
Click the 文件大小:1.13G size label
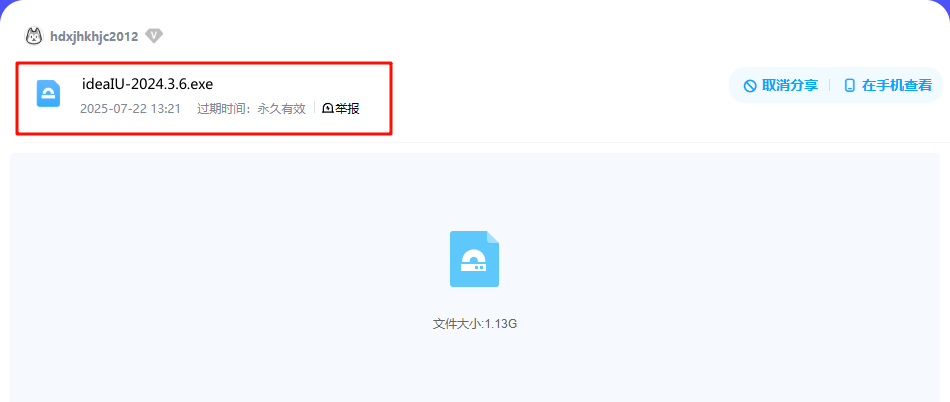[474, 324]
